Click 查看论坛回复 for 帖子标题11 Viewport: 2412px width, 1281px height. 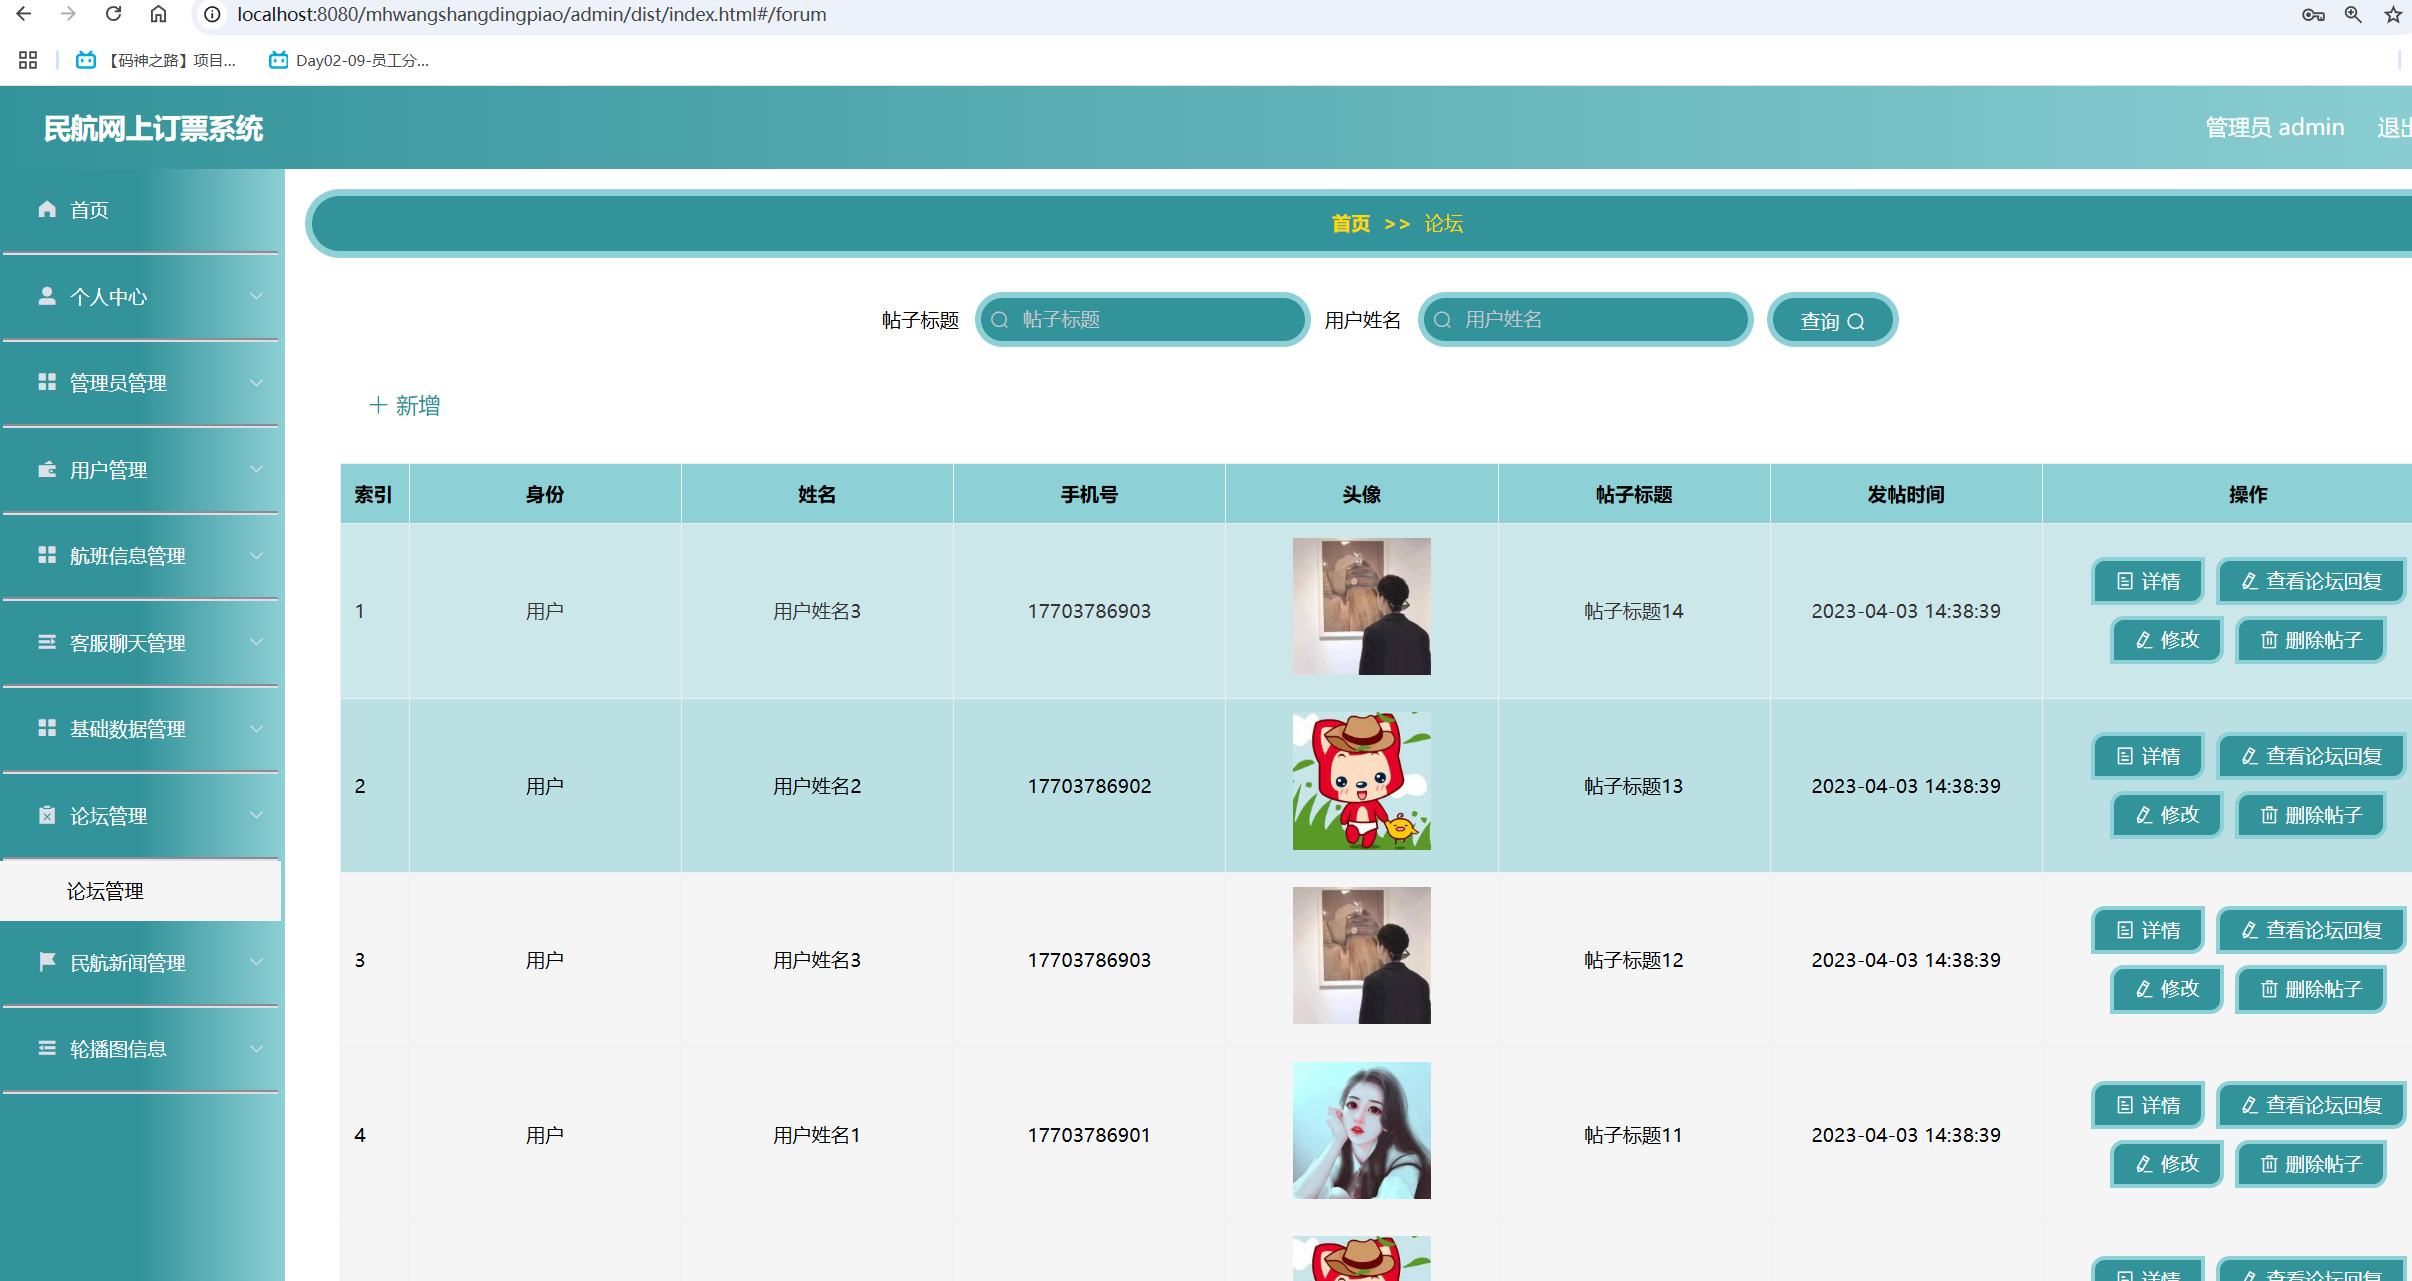click(x=2311, y=1106)
